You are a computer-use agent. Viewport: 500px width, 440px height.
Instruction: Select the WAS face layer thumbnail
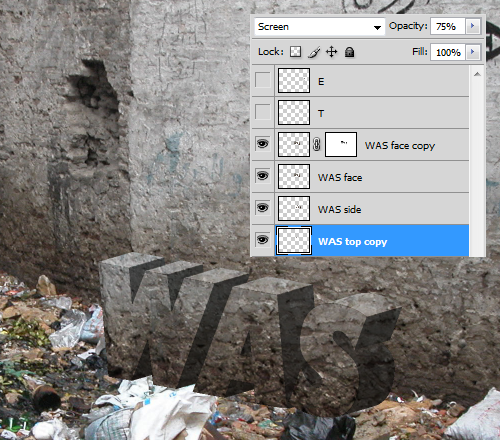tap(294, 176)
